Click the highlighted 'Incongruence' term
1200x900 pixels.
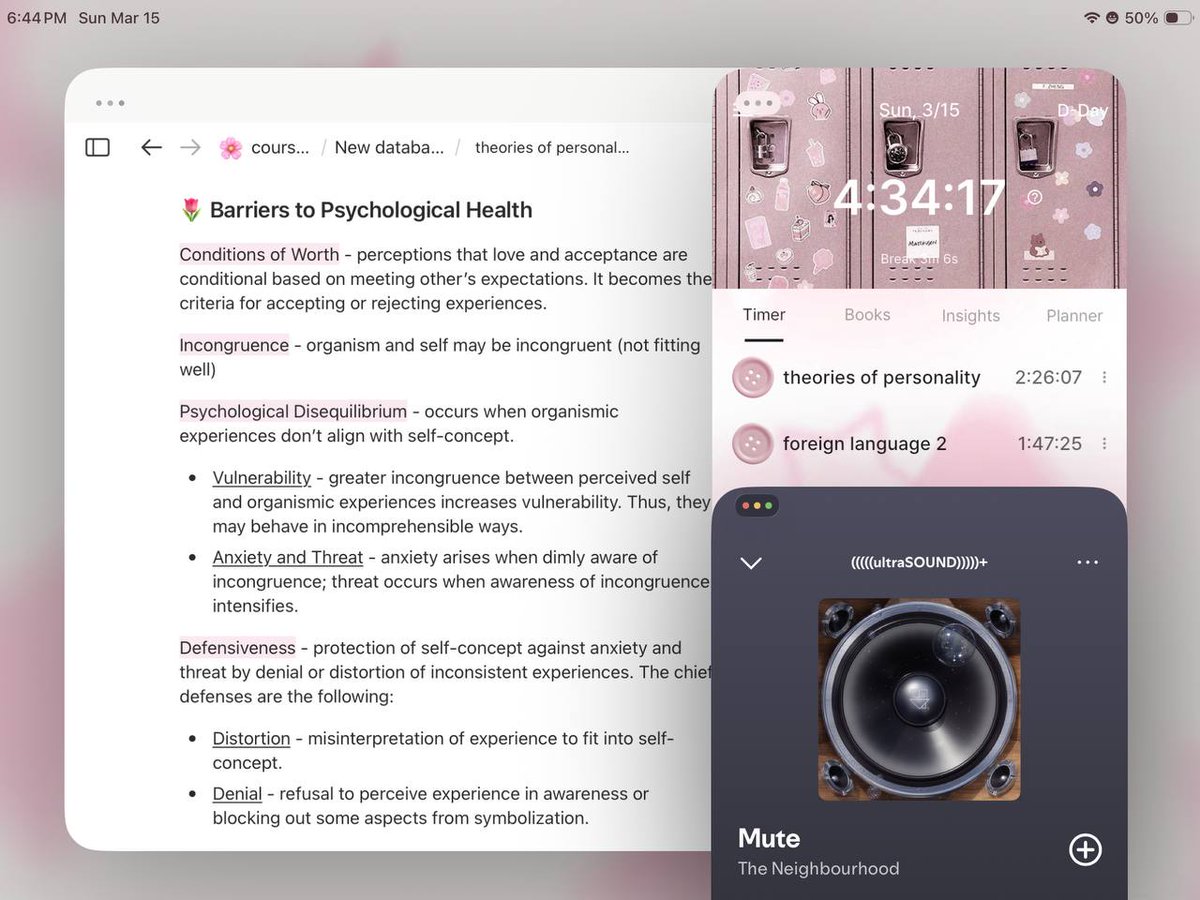coord(234,345)
